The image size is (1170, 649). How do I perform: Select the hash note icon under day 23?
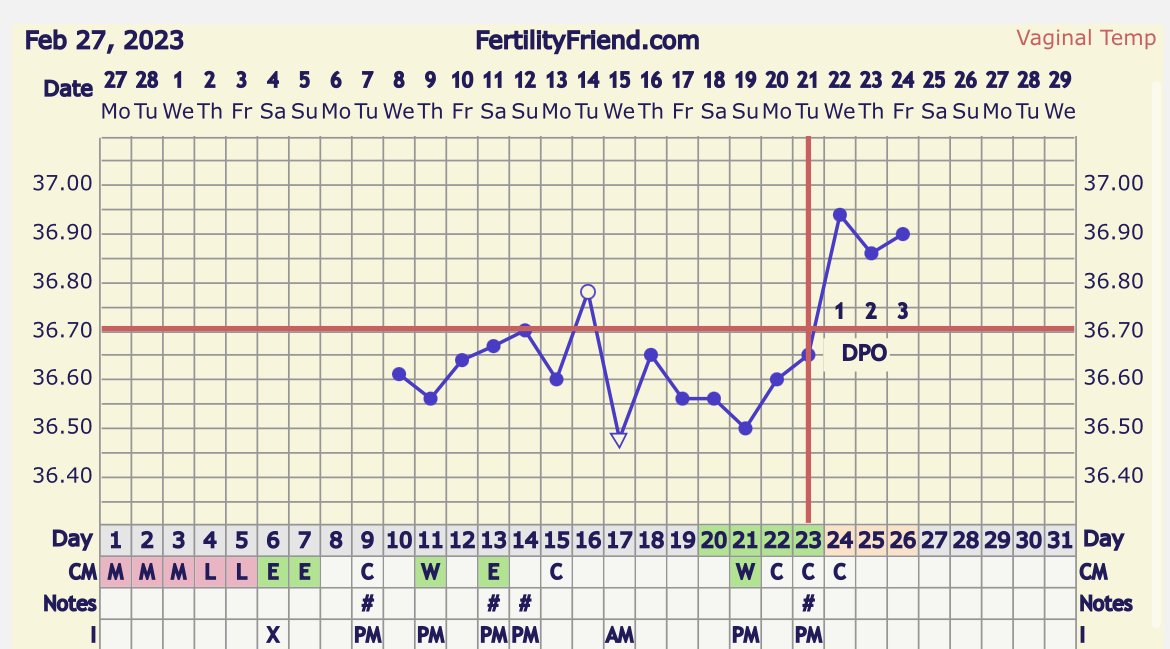click(x=808, y=603)
